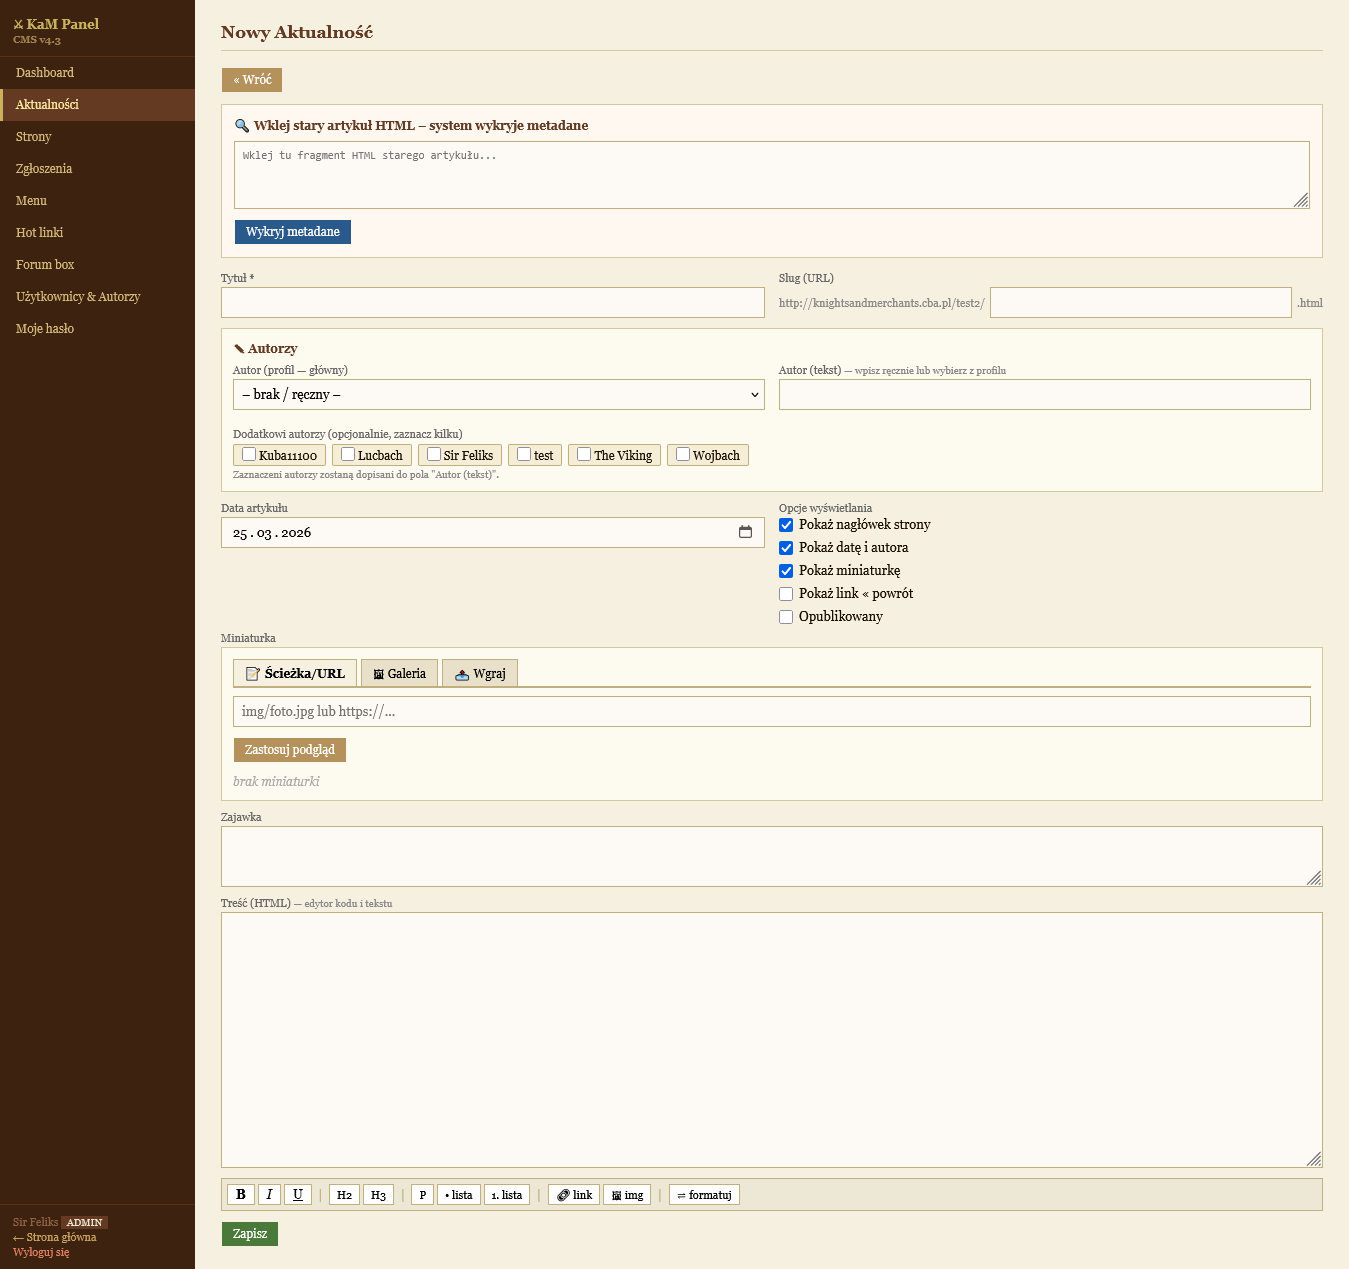Uncheck Pokaż nagłówek strony option
The width and height of the screenshot is (1349, 1269).
coord(786,525)
